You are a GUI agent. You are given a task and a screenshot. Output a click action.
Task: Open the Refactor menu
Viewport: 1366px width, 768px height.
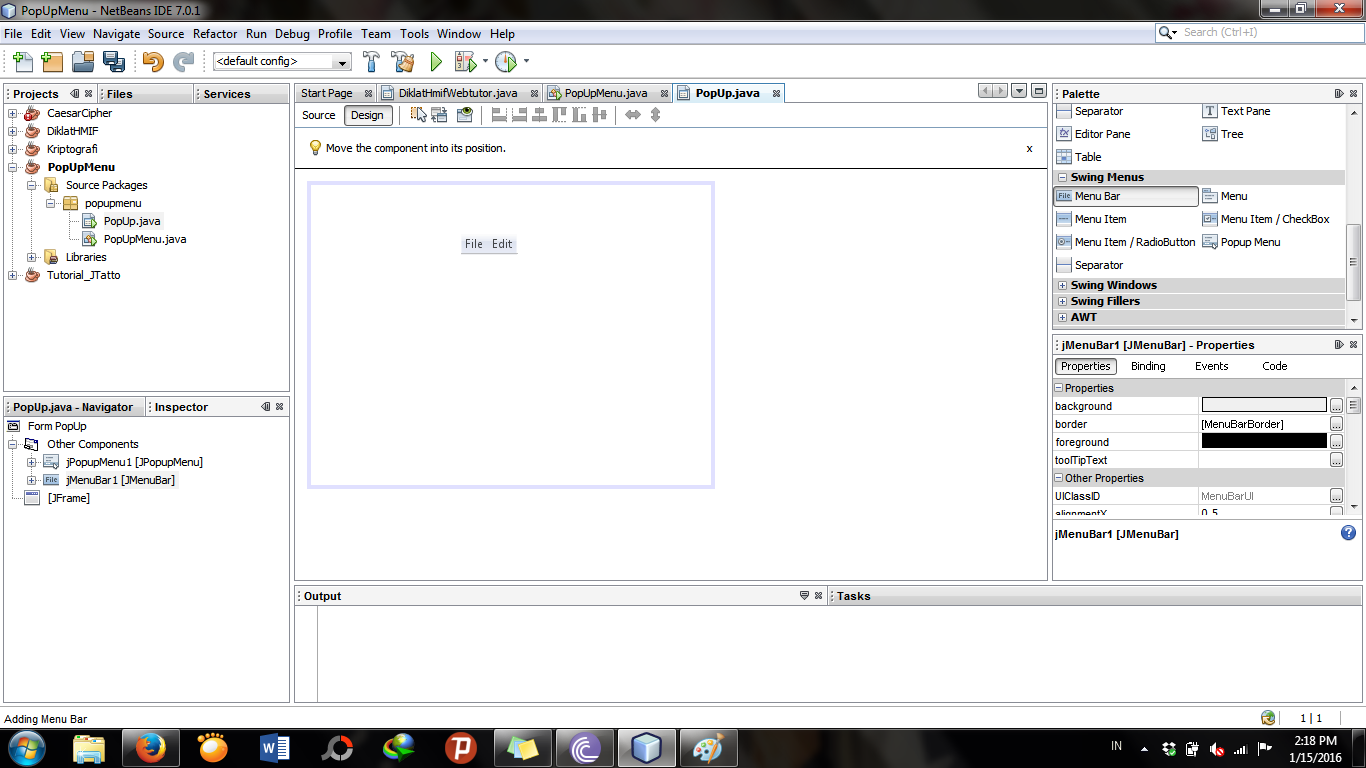[214, 33]
